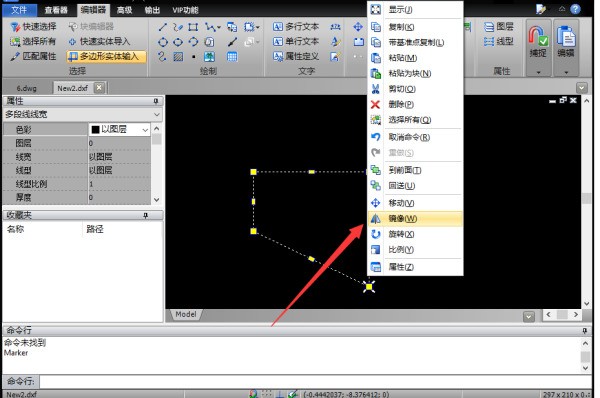Viewport: 600px width, 398px height.
Task: Open the 6.dwg document tab
Action: 27,88
